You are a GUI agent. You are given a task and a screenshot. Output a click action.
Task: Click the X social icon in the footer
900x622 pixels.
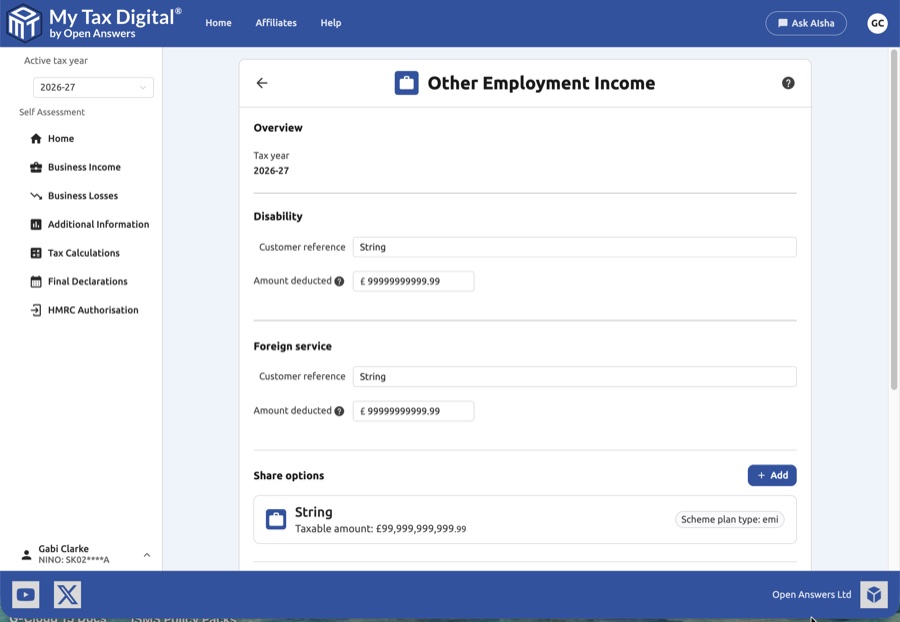(66, 594)
